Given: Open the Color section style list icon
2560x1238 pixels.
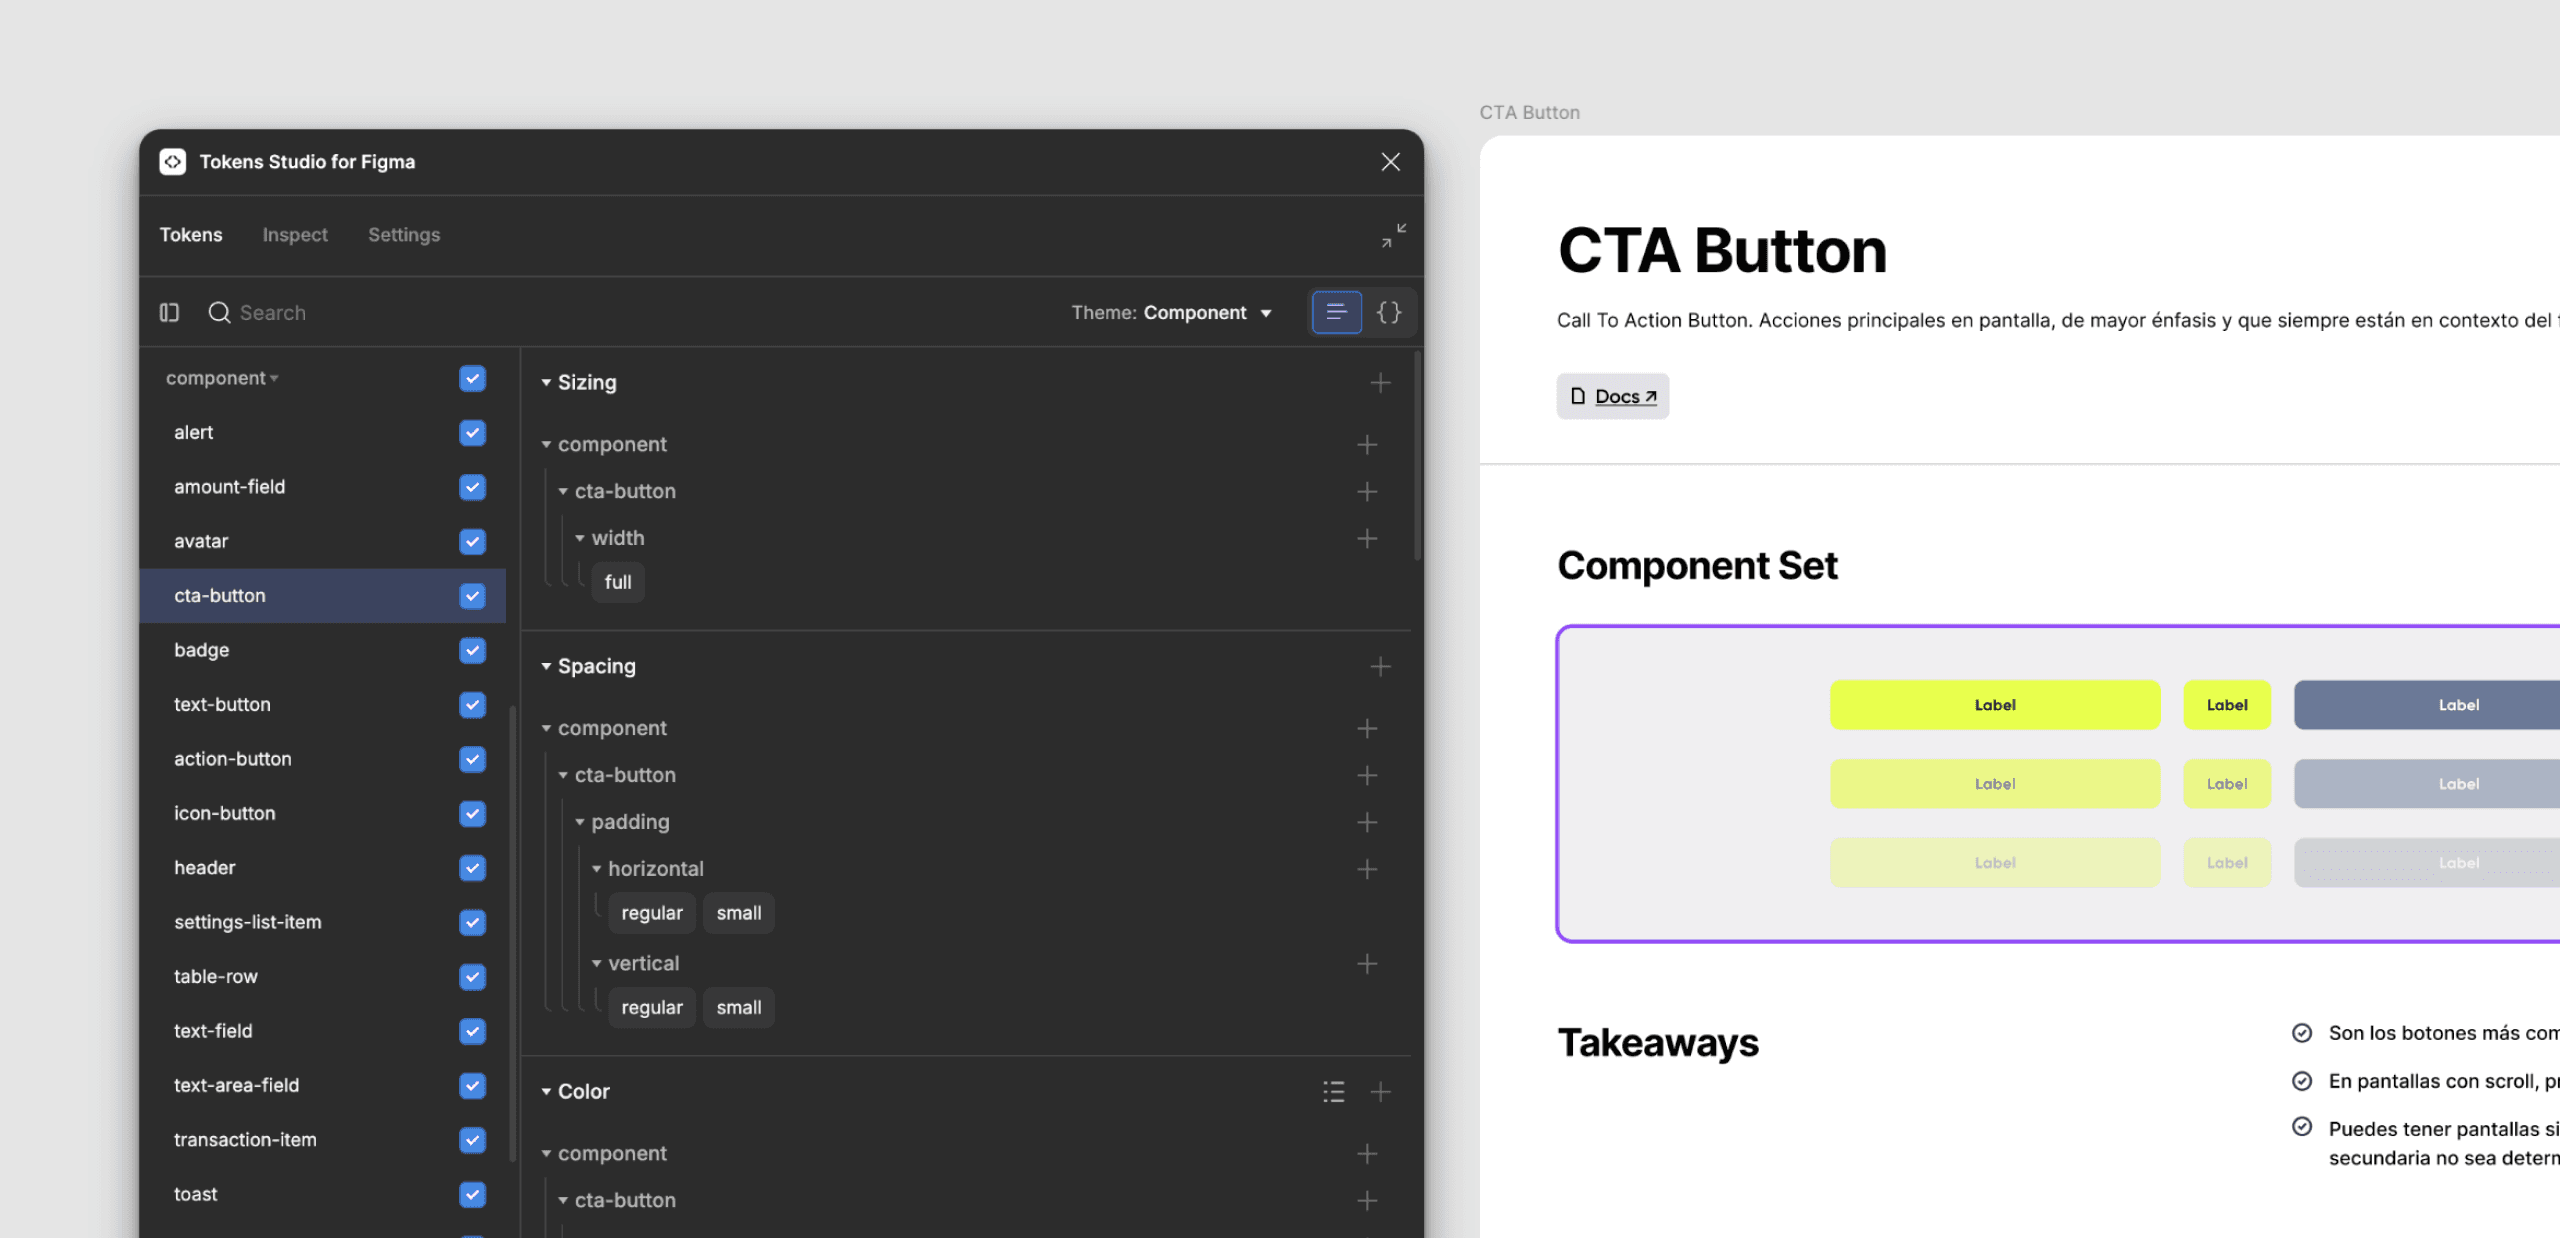Looking at the screenshot, I should [1333, 1091].
